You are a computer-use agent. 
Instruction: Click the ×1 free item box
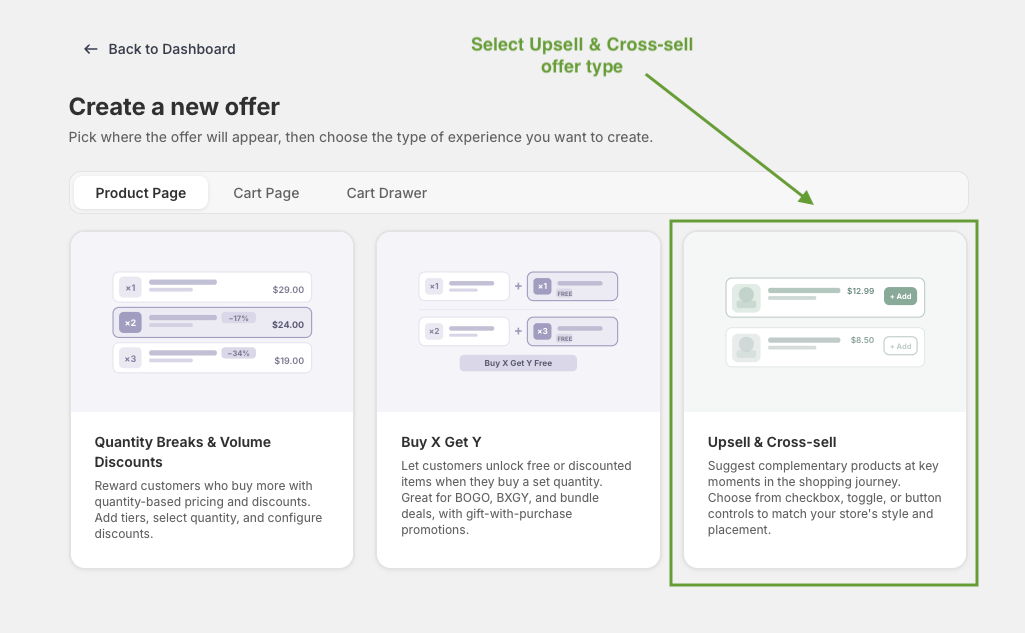[x=572, y=286]
